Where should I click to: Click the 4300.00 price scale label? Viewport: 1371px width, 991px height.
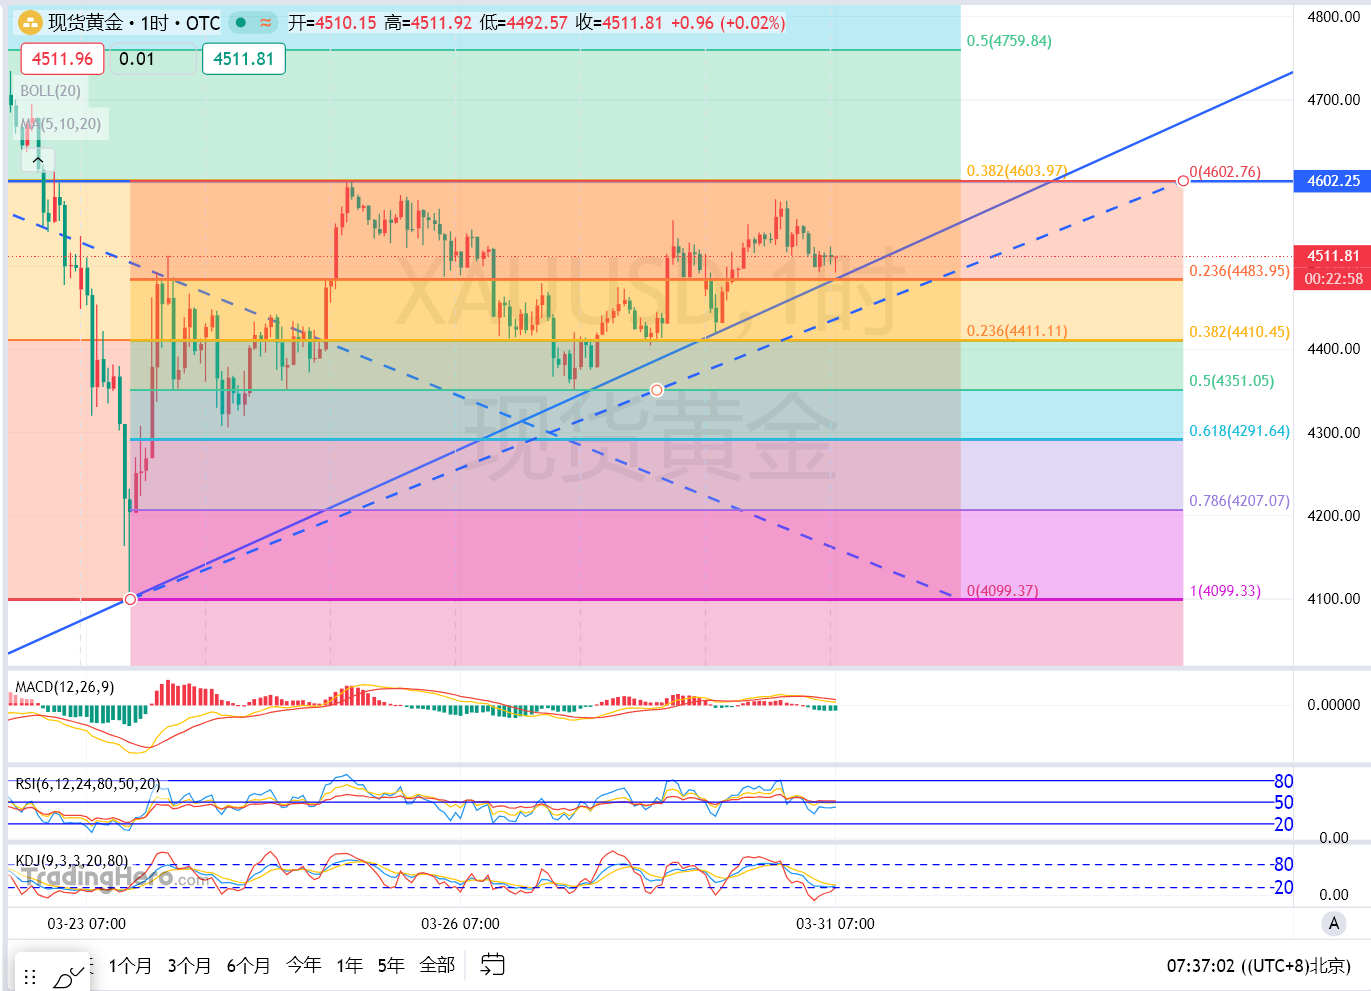tap(1333, 433)
